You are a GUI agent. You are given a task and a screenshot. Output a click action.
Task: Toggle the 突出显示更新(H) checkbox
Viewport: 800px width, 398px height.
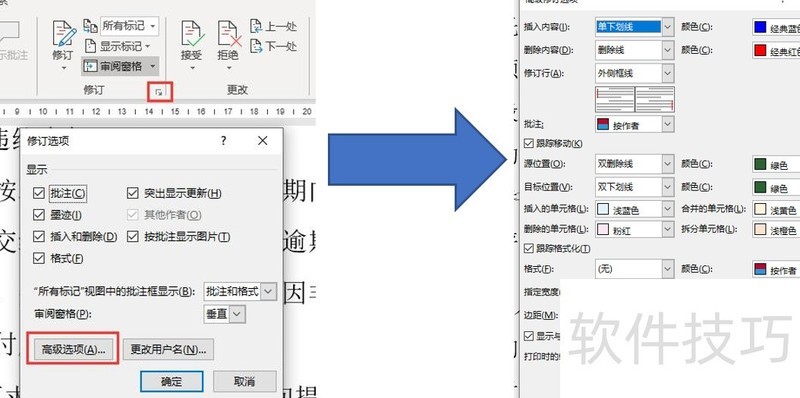coord(133,193)
